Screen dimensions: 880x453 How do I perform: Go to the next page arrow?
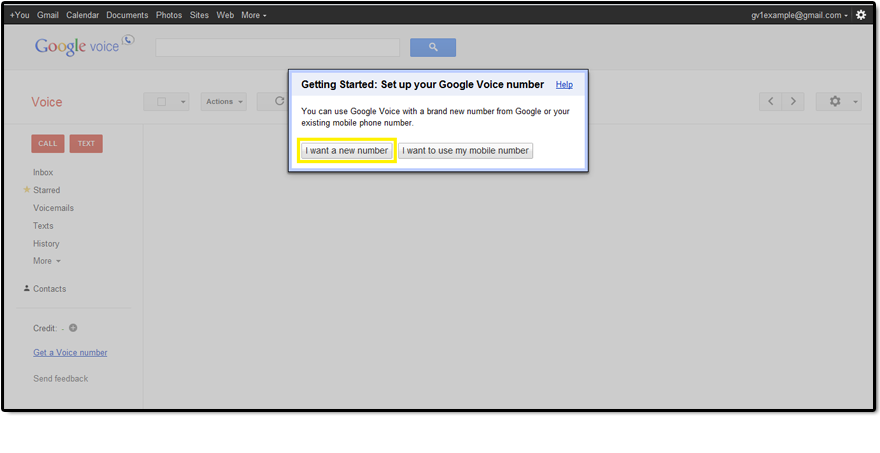click(x=793, y=101)
